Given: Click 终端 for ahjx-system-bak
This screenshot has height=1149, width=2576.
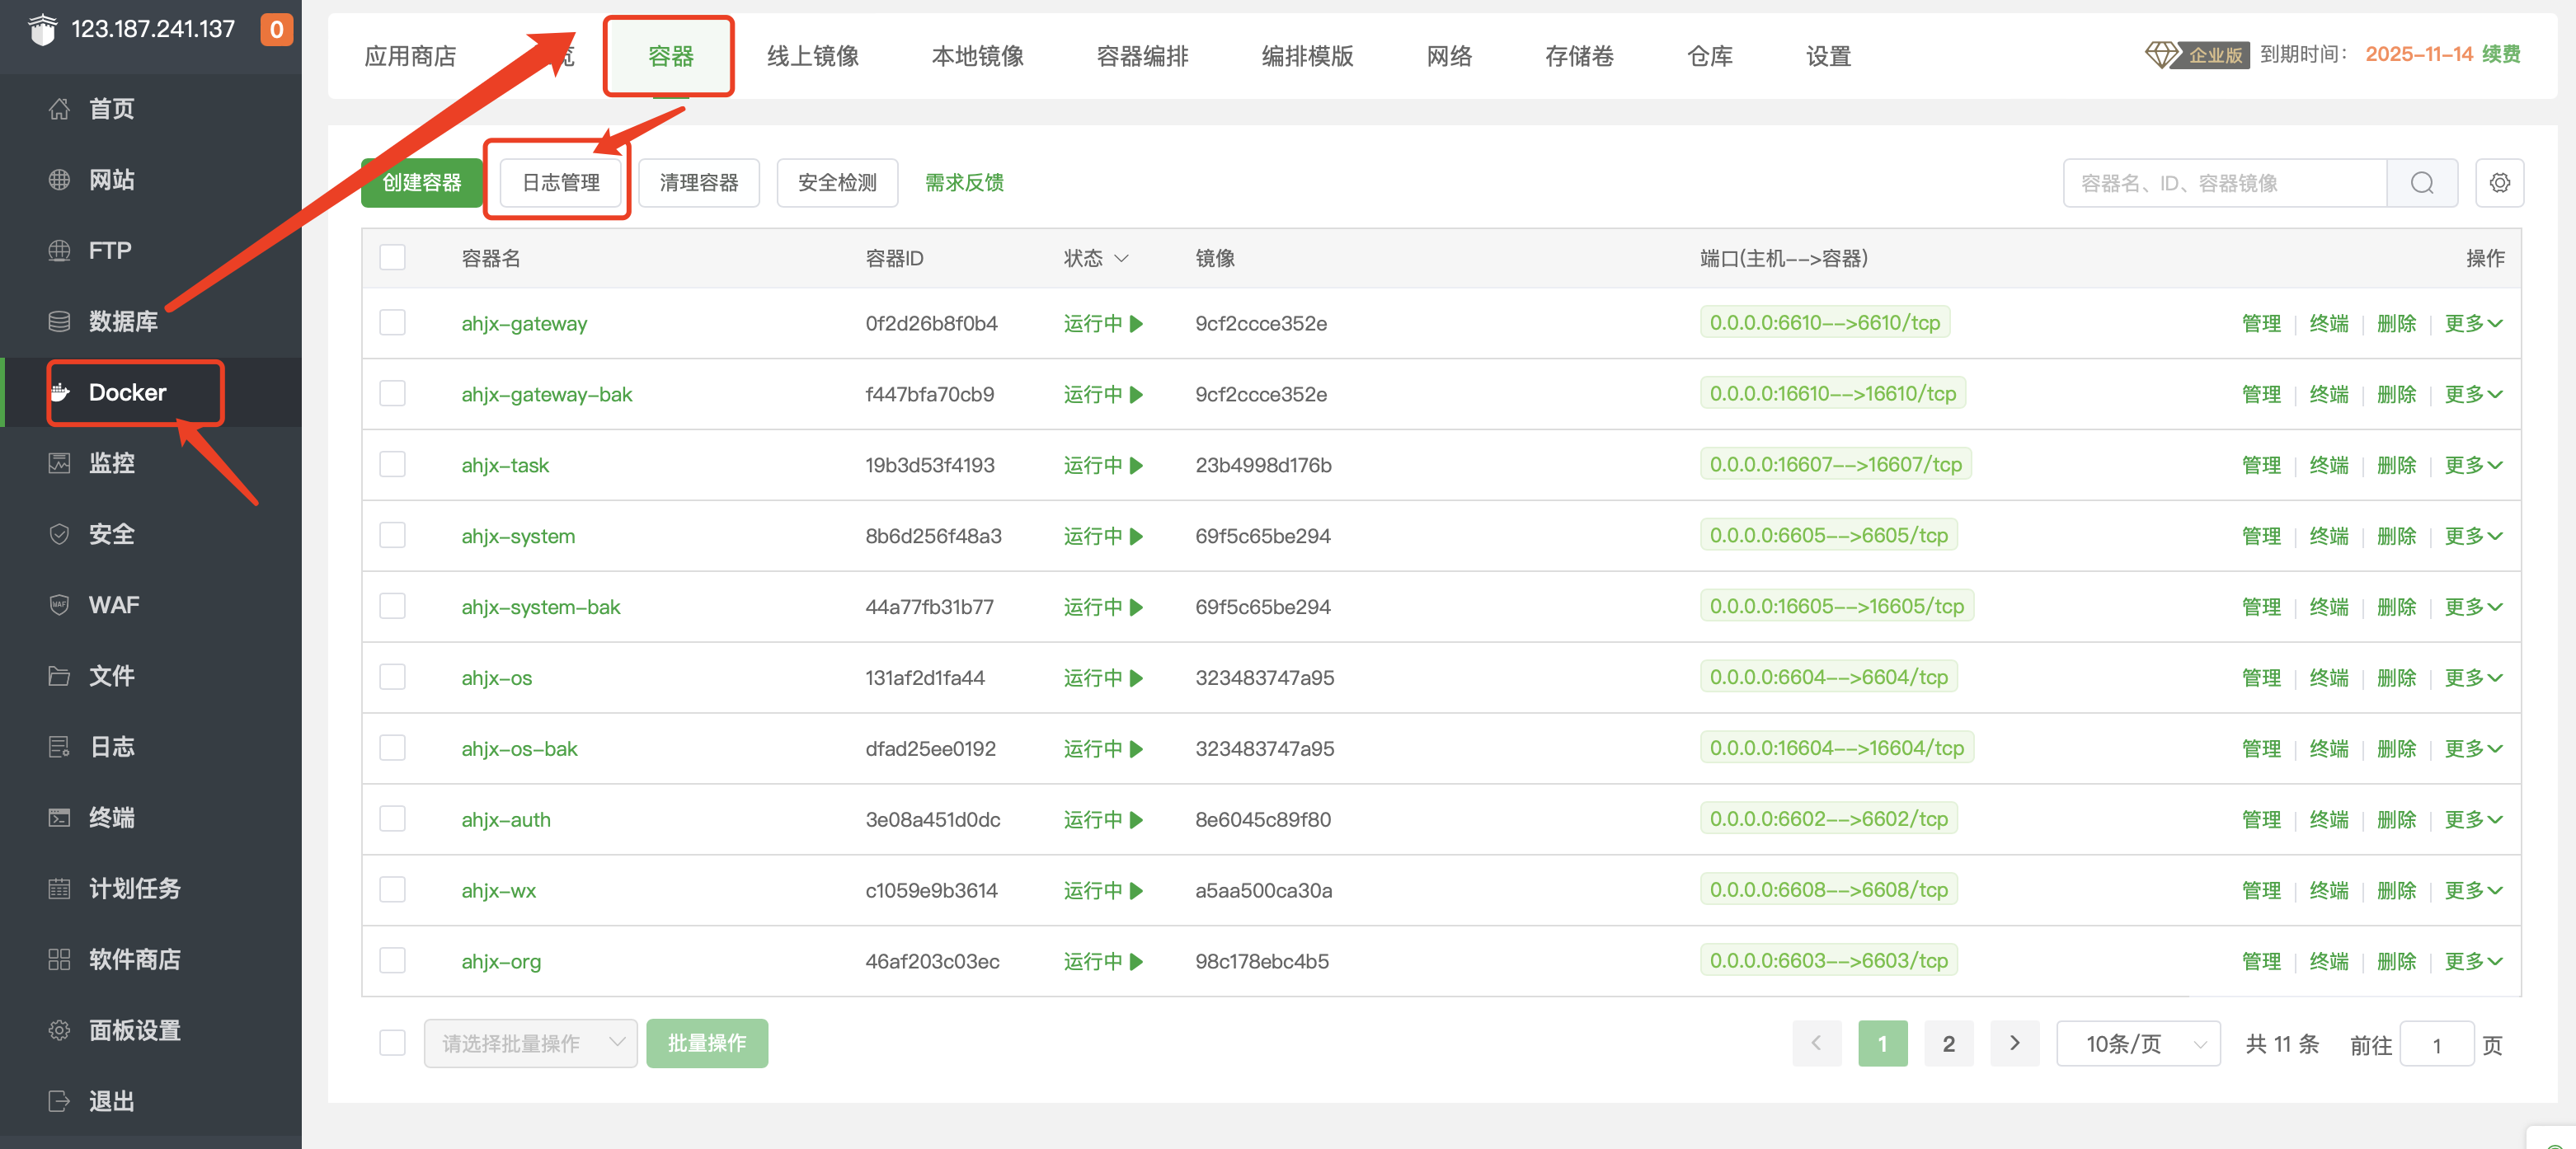Looking at the screenshot, I should pyautogui.click(x=2328, y=608).
